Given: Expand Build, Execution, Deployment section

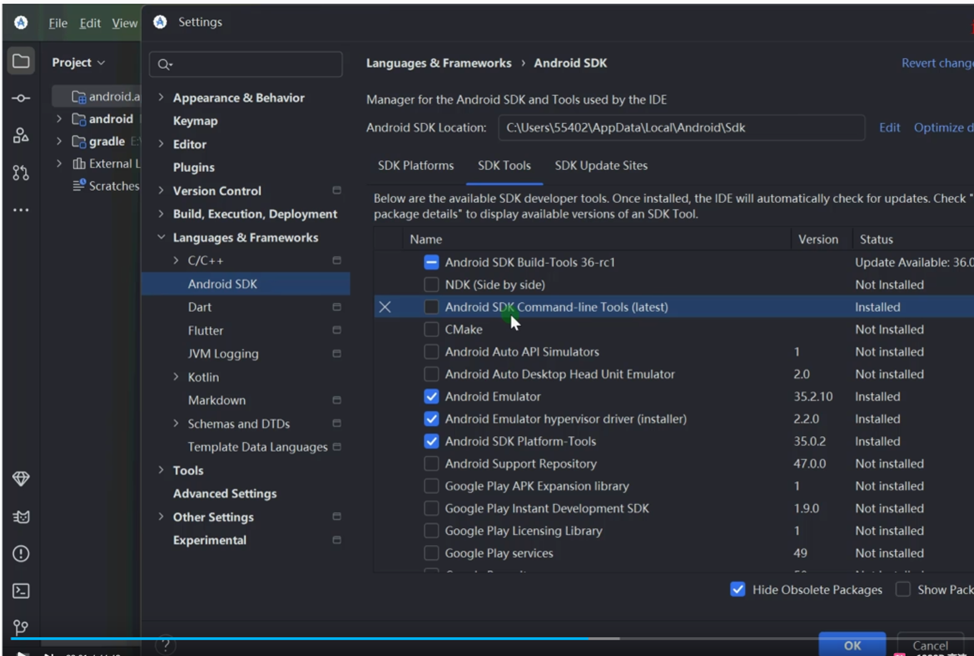Looking at the screenshot, I should coord(161,213).
